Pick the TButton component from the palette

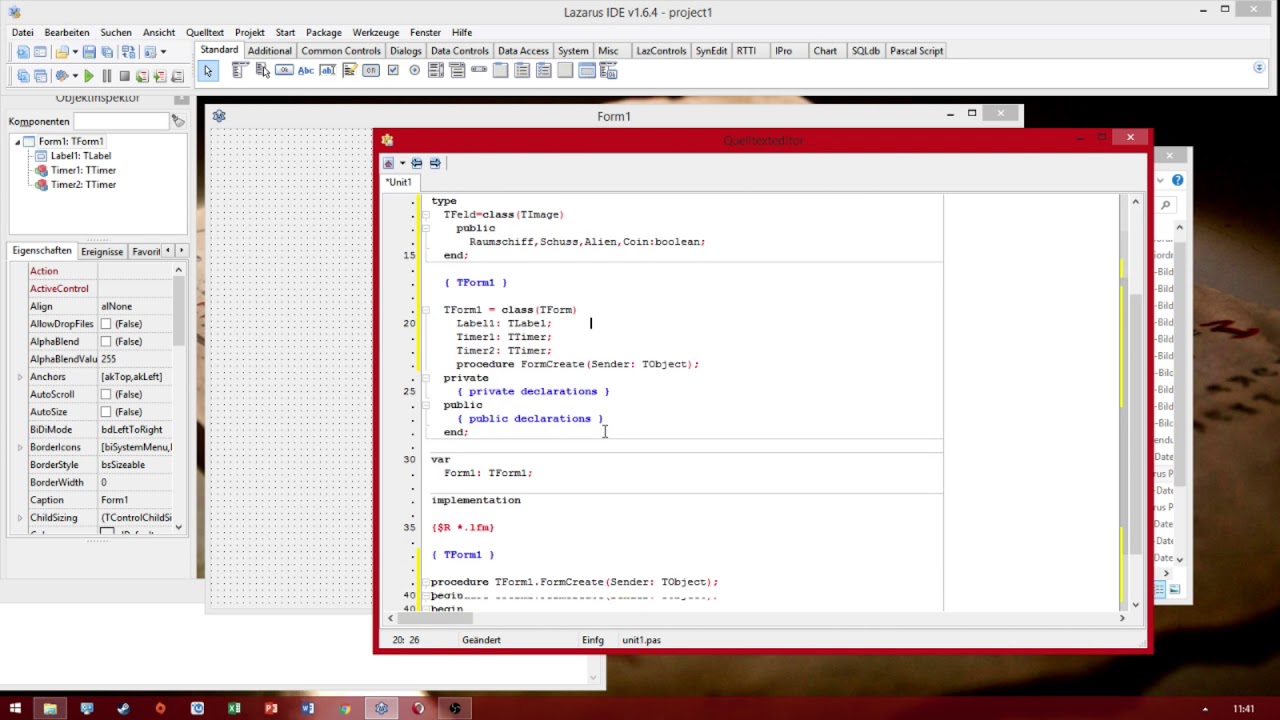coord(284,70)
